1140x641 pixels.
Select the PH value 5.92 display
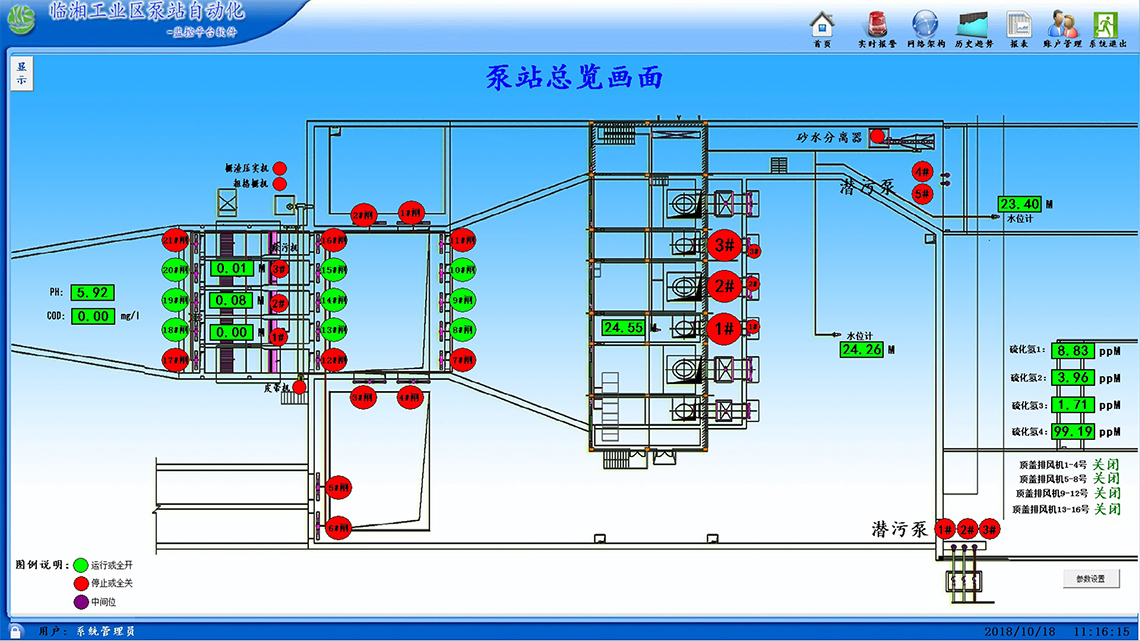tap(92, 293)
